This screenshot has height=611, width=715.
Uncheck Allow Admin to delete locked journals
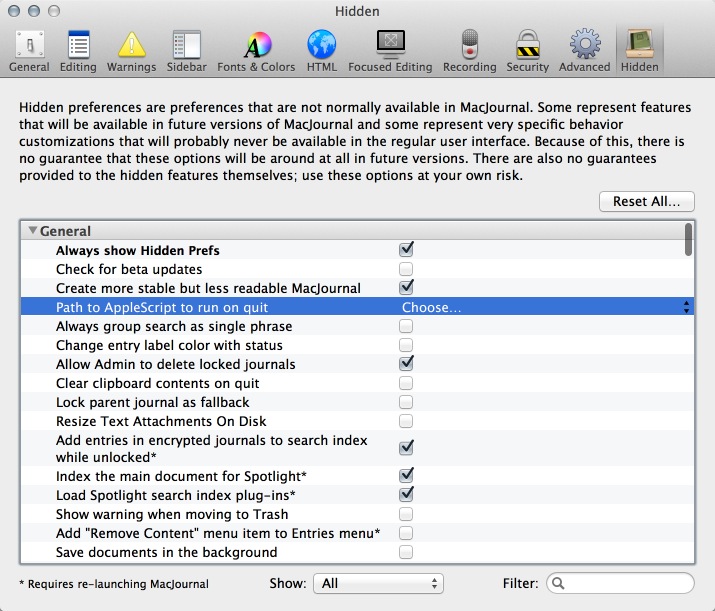(x=406, y=363)
